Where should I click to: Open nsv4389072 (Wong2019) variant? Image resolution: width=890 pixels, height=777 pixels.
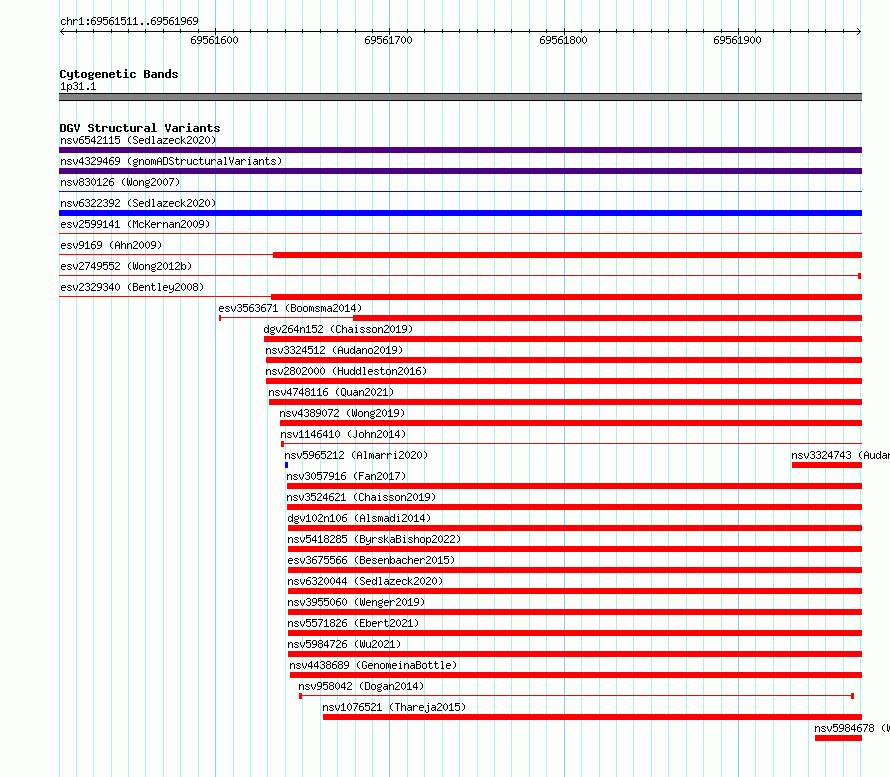(x=342, y=413)
